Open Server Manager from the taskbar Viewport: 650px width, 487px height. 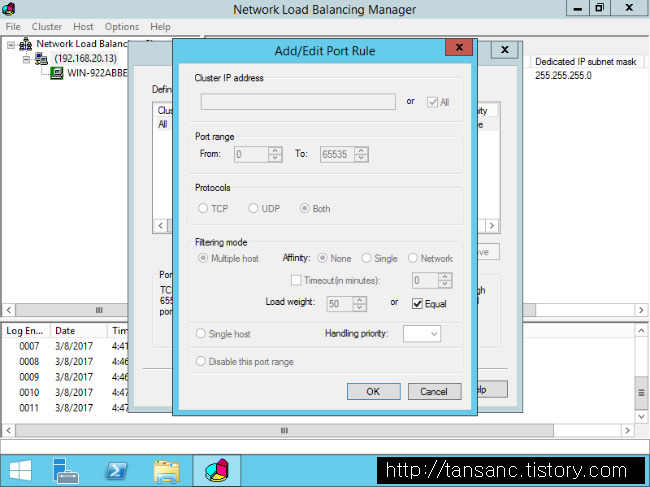tap(65, 471)
